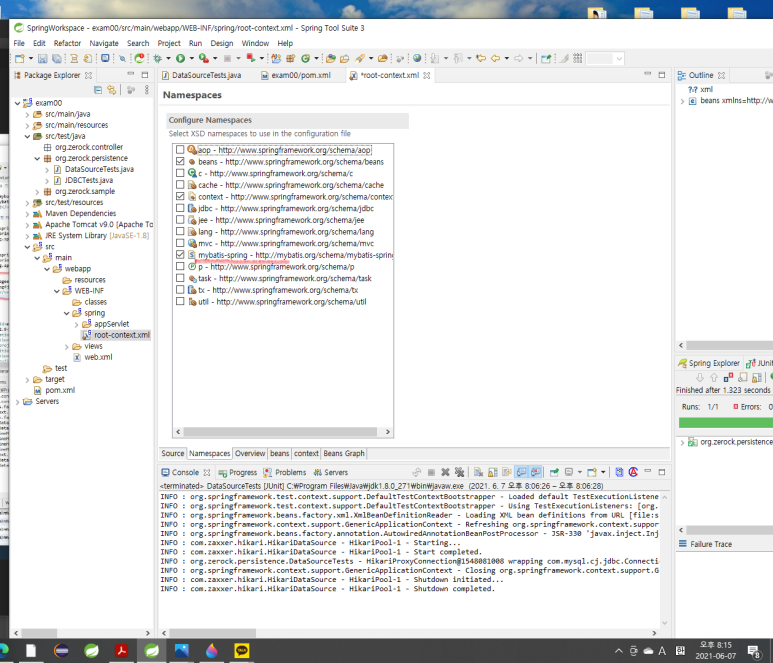Image resolution: width=773 pixels, height=663 pixels.
Task: Switch to the Problems view tab
Action: pyautogui.click(x=285, y=472)
